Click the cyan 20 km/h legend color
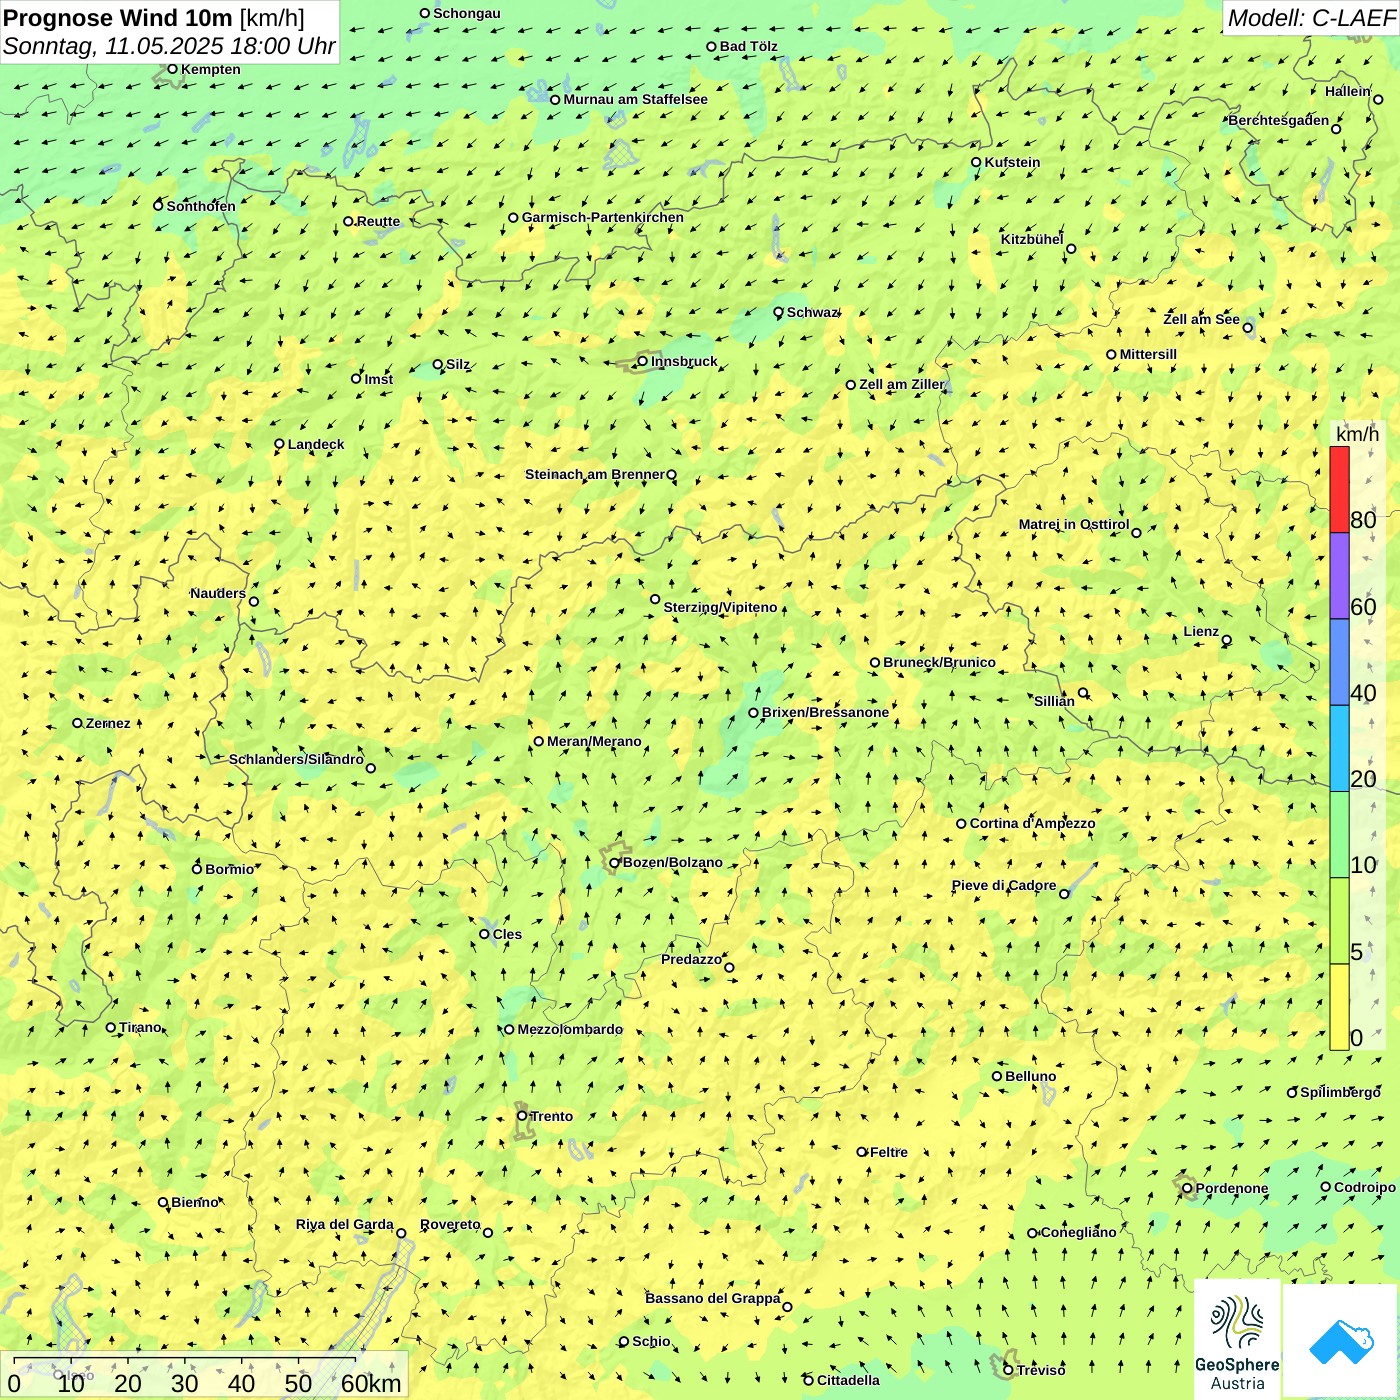This screenshot has width=1400, height=1400. [1339, 749]
